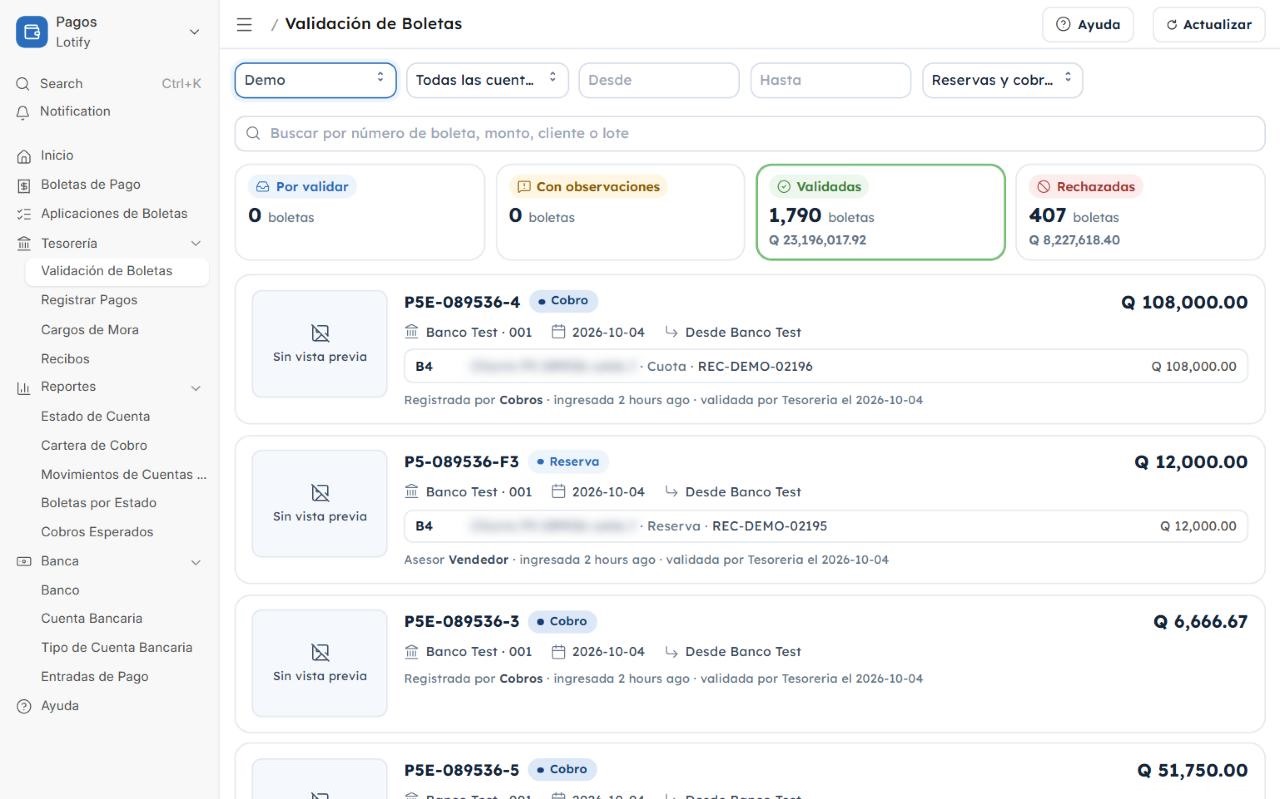The height and width of the screenshot is (799, 1280).
Task: Toggle sidebar with the hamburger menu icon
Action: [244, 25]
